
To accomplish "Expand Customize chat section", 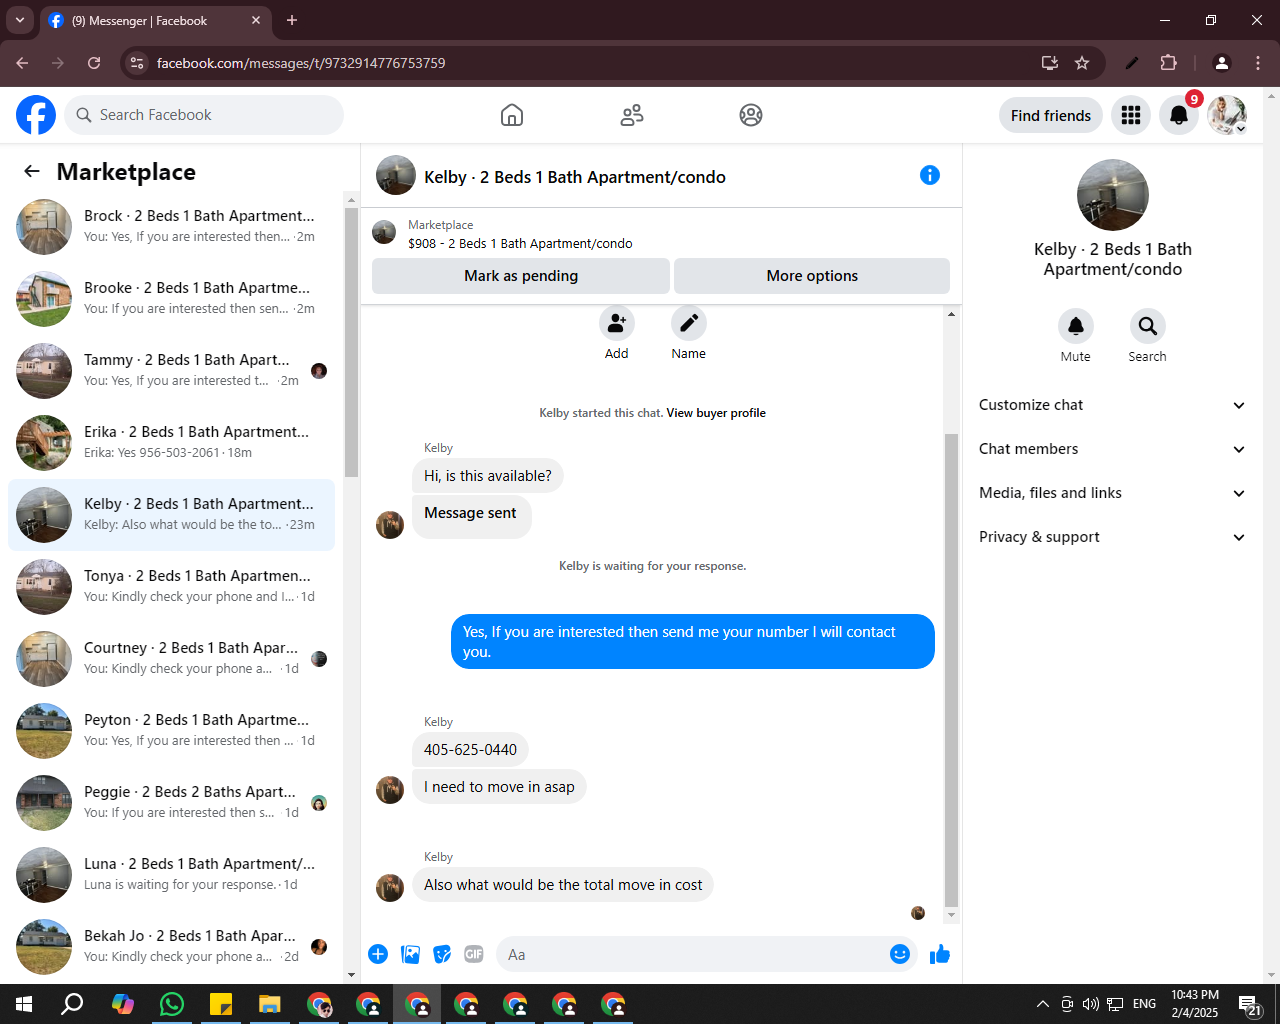I will [1112, 405].
